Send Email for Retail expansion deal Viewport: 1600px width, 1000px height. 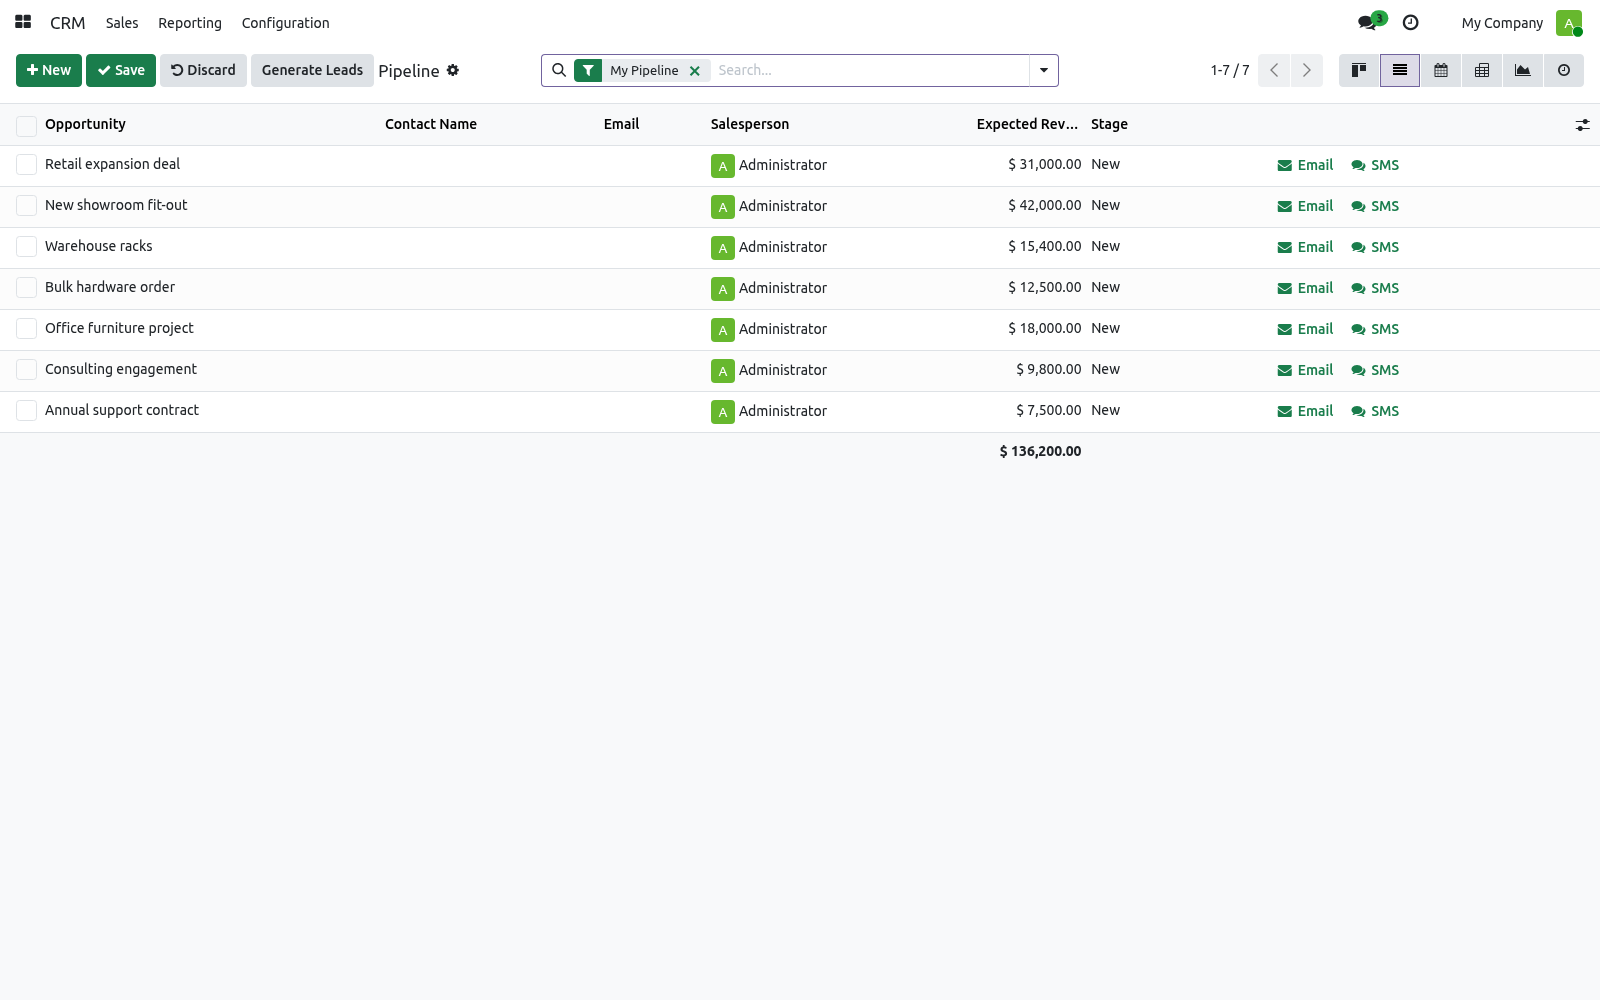(1305, 165)
